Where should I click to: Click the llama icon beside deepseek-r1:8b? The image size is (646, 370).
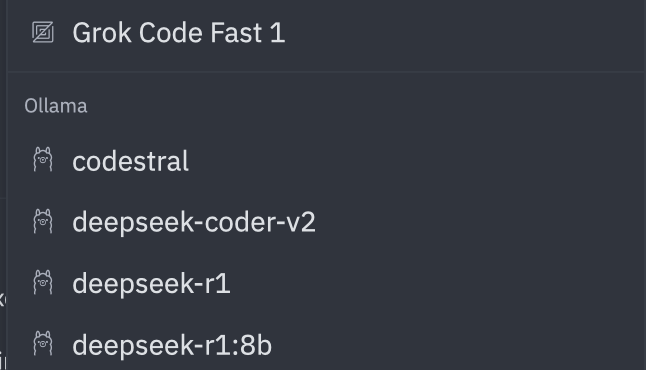coord(43,344)
